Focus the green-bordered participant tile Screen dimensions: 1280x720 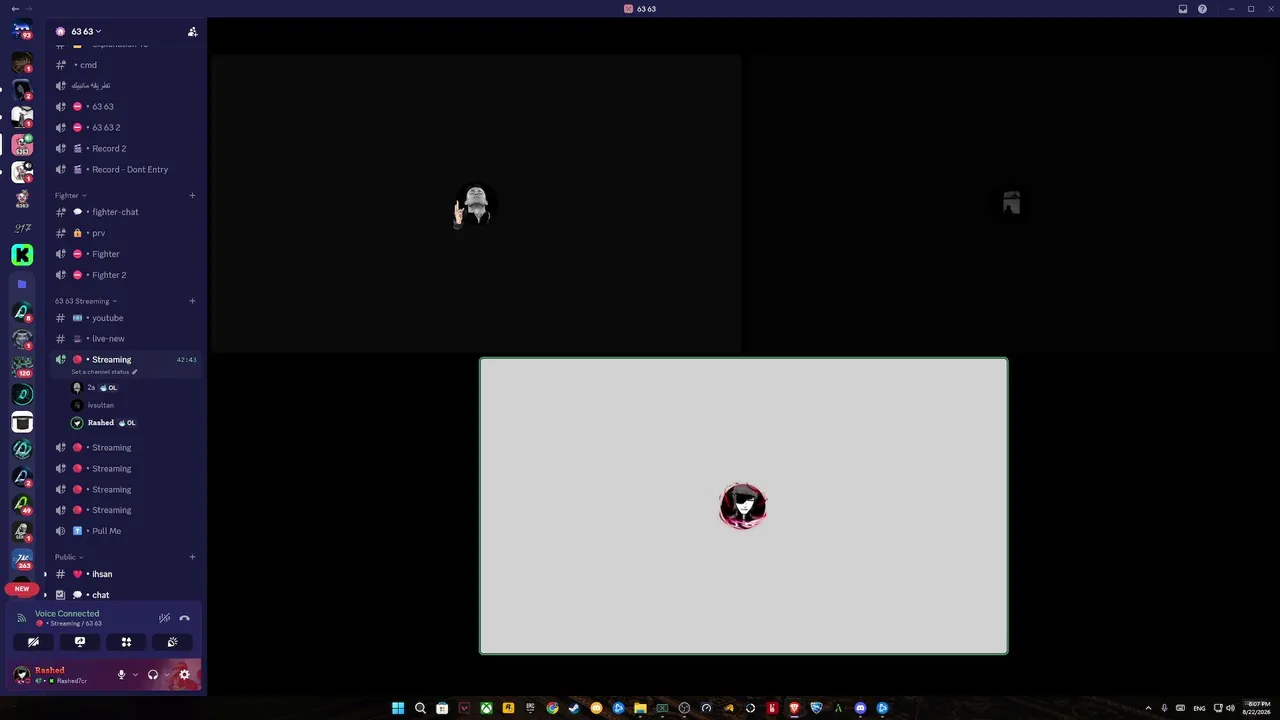pyautogui.click(x=744, y=506)
